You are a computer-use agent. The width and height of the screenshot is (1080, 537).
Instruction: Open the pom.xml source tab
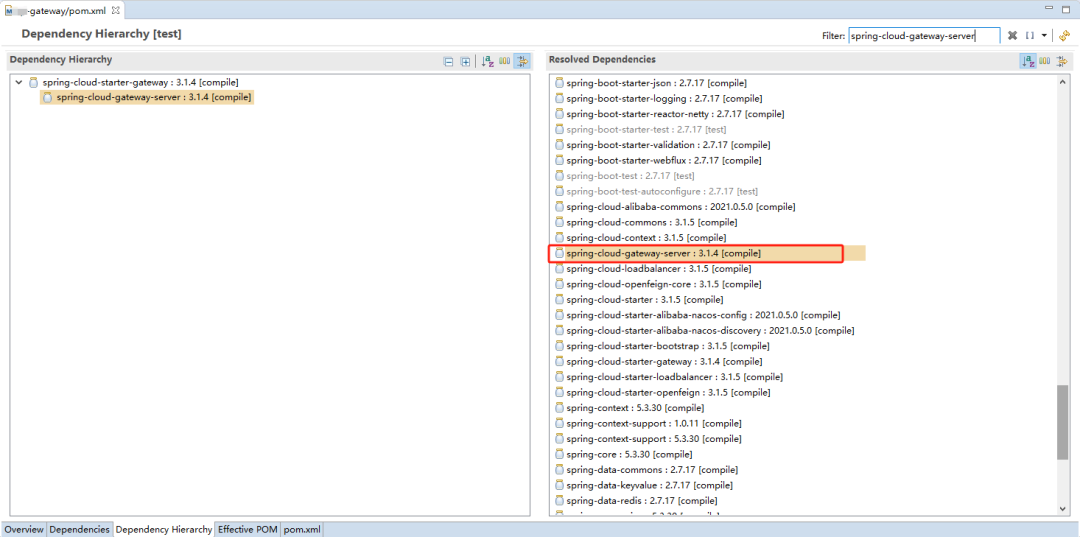click(x=302, y=529)
